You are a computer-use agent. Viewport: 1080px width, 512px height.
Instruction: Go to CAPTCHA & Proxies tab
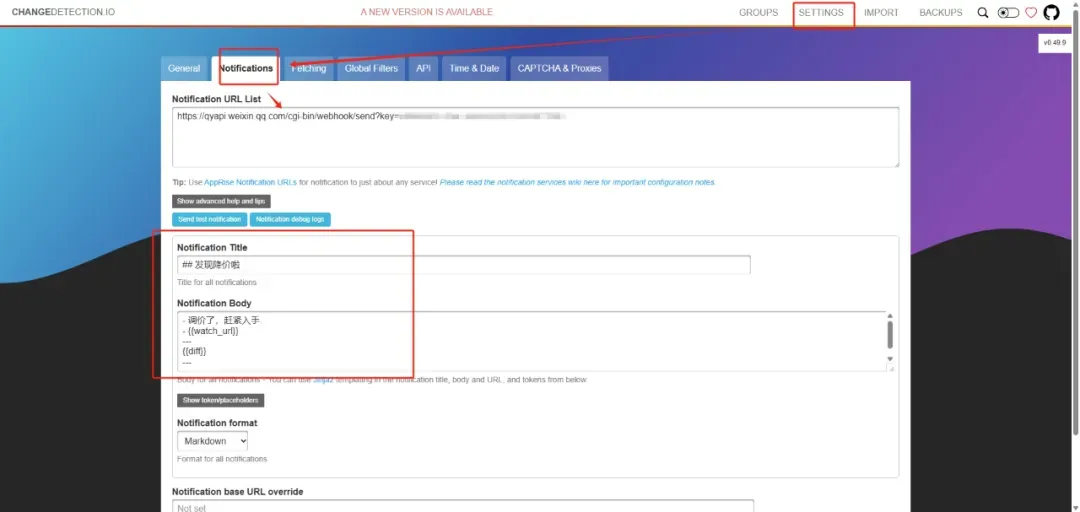click(559, 68)
